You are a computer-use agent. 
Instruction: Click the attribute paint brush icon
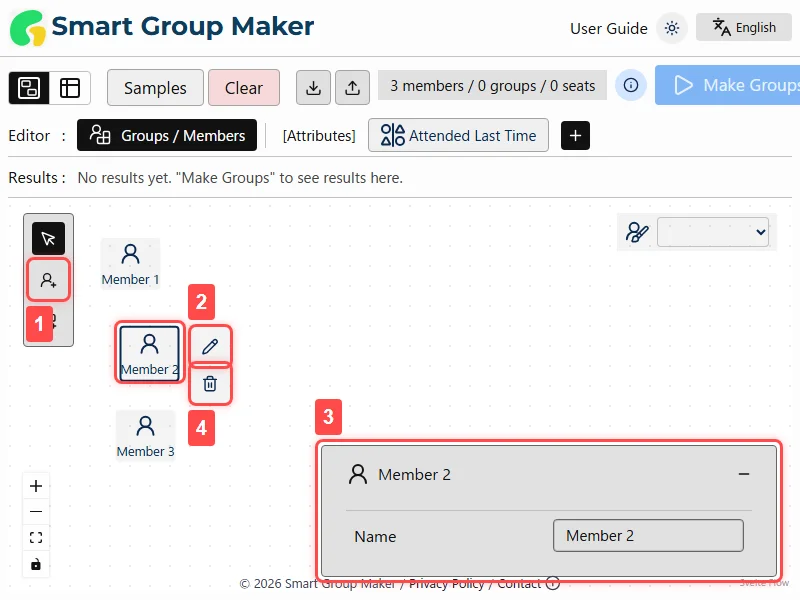(637, 232)
